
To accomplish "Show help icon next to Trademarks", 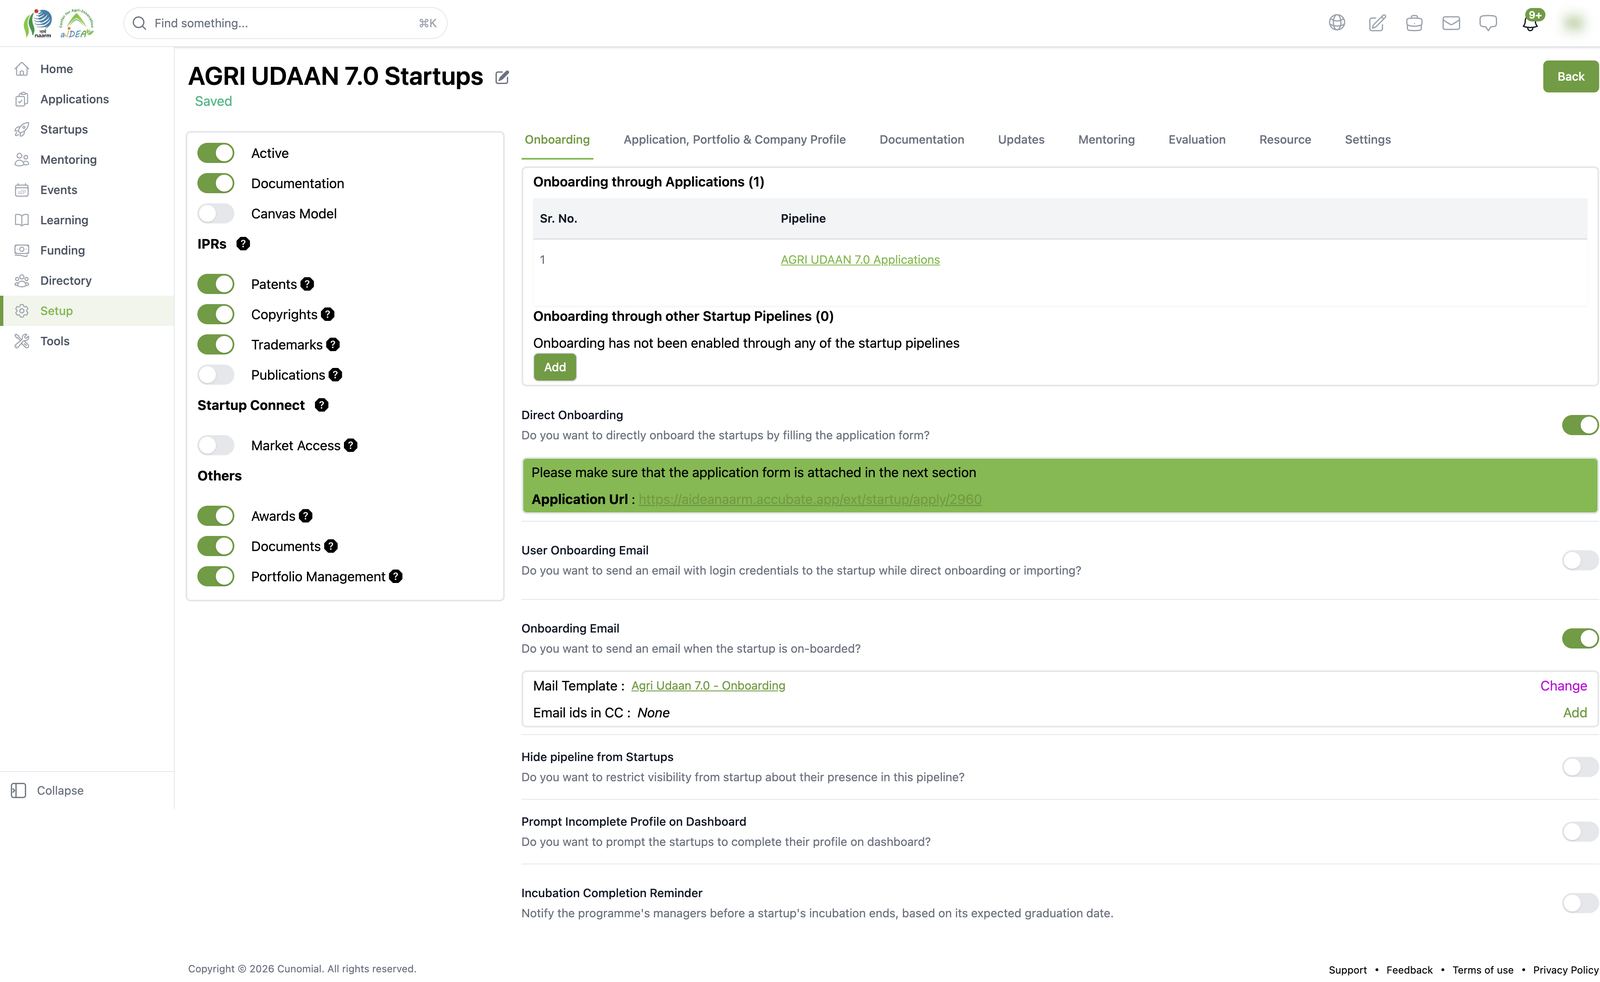I will (x=333, y=344).
